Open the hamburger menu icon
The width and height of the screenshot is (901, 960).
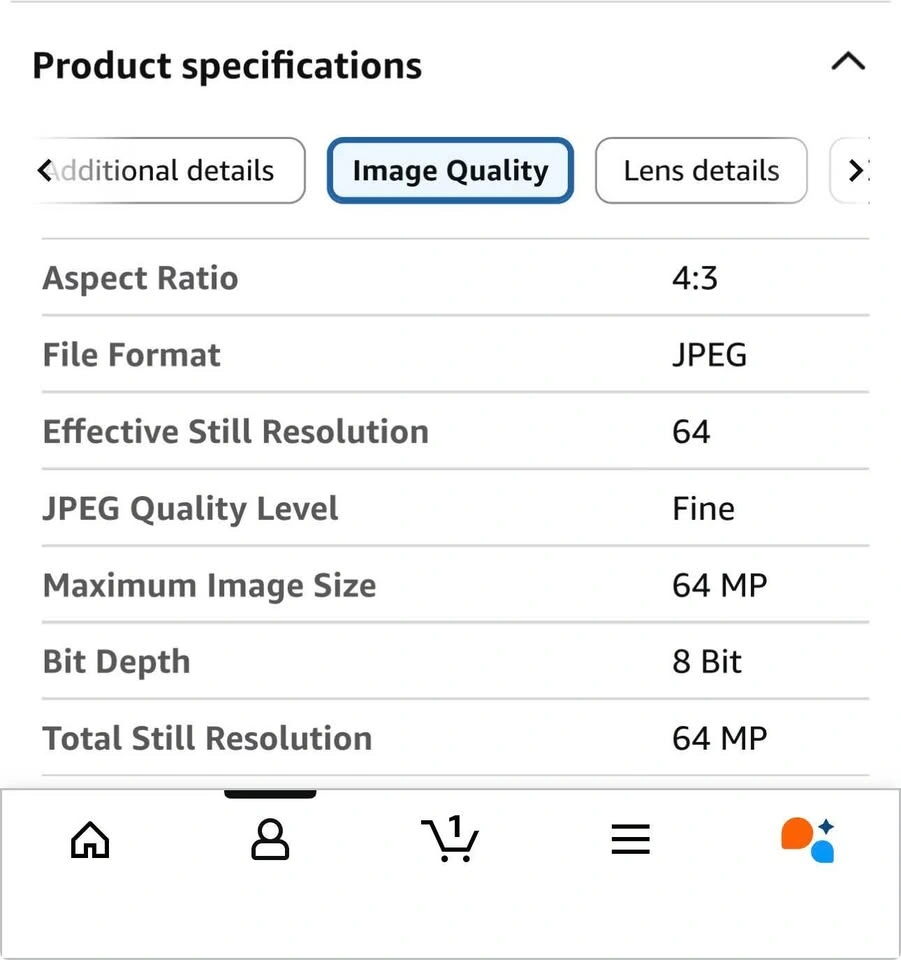(x=630, y=840)
